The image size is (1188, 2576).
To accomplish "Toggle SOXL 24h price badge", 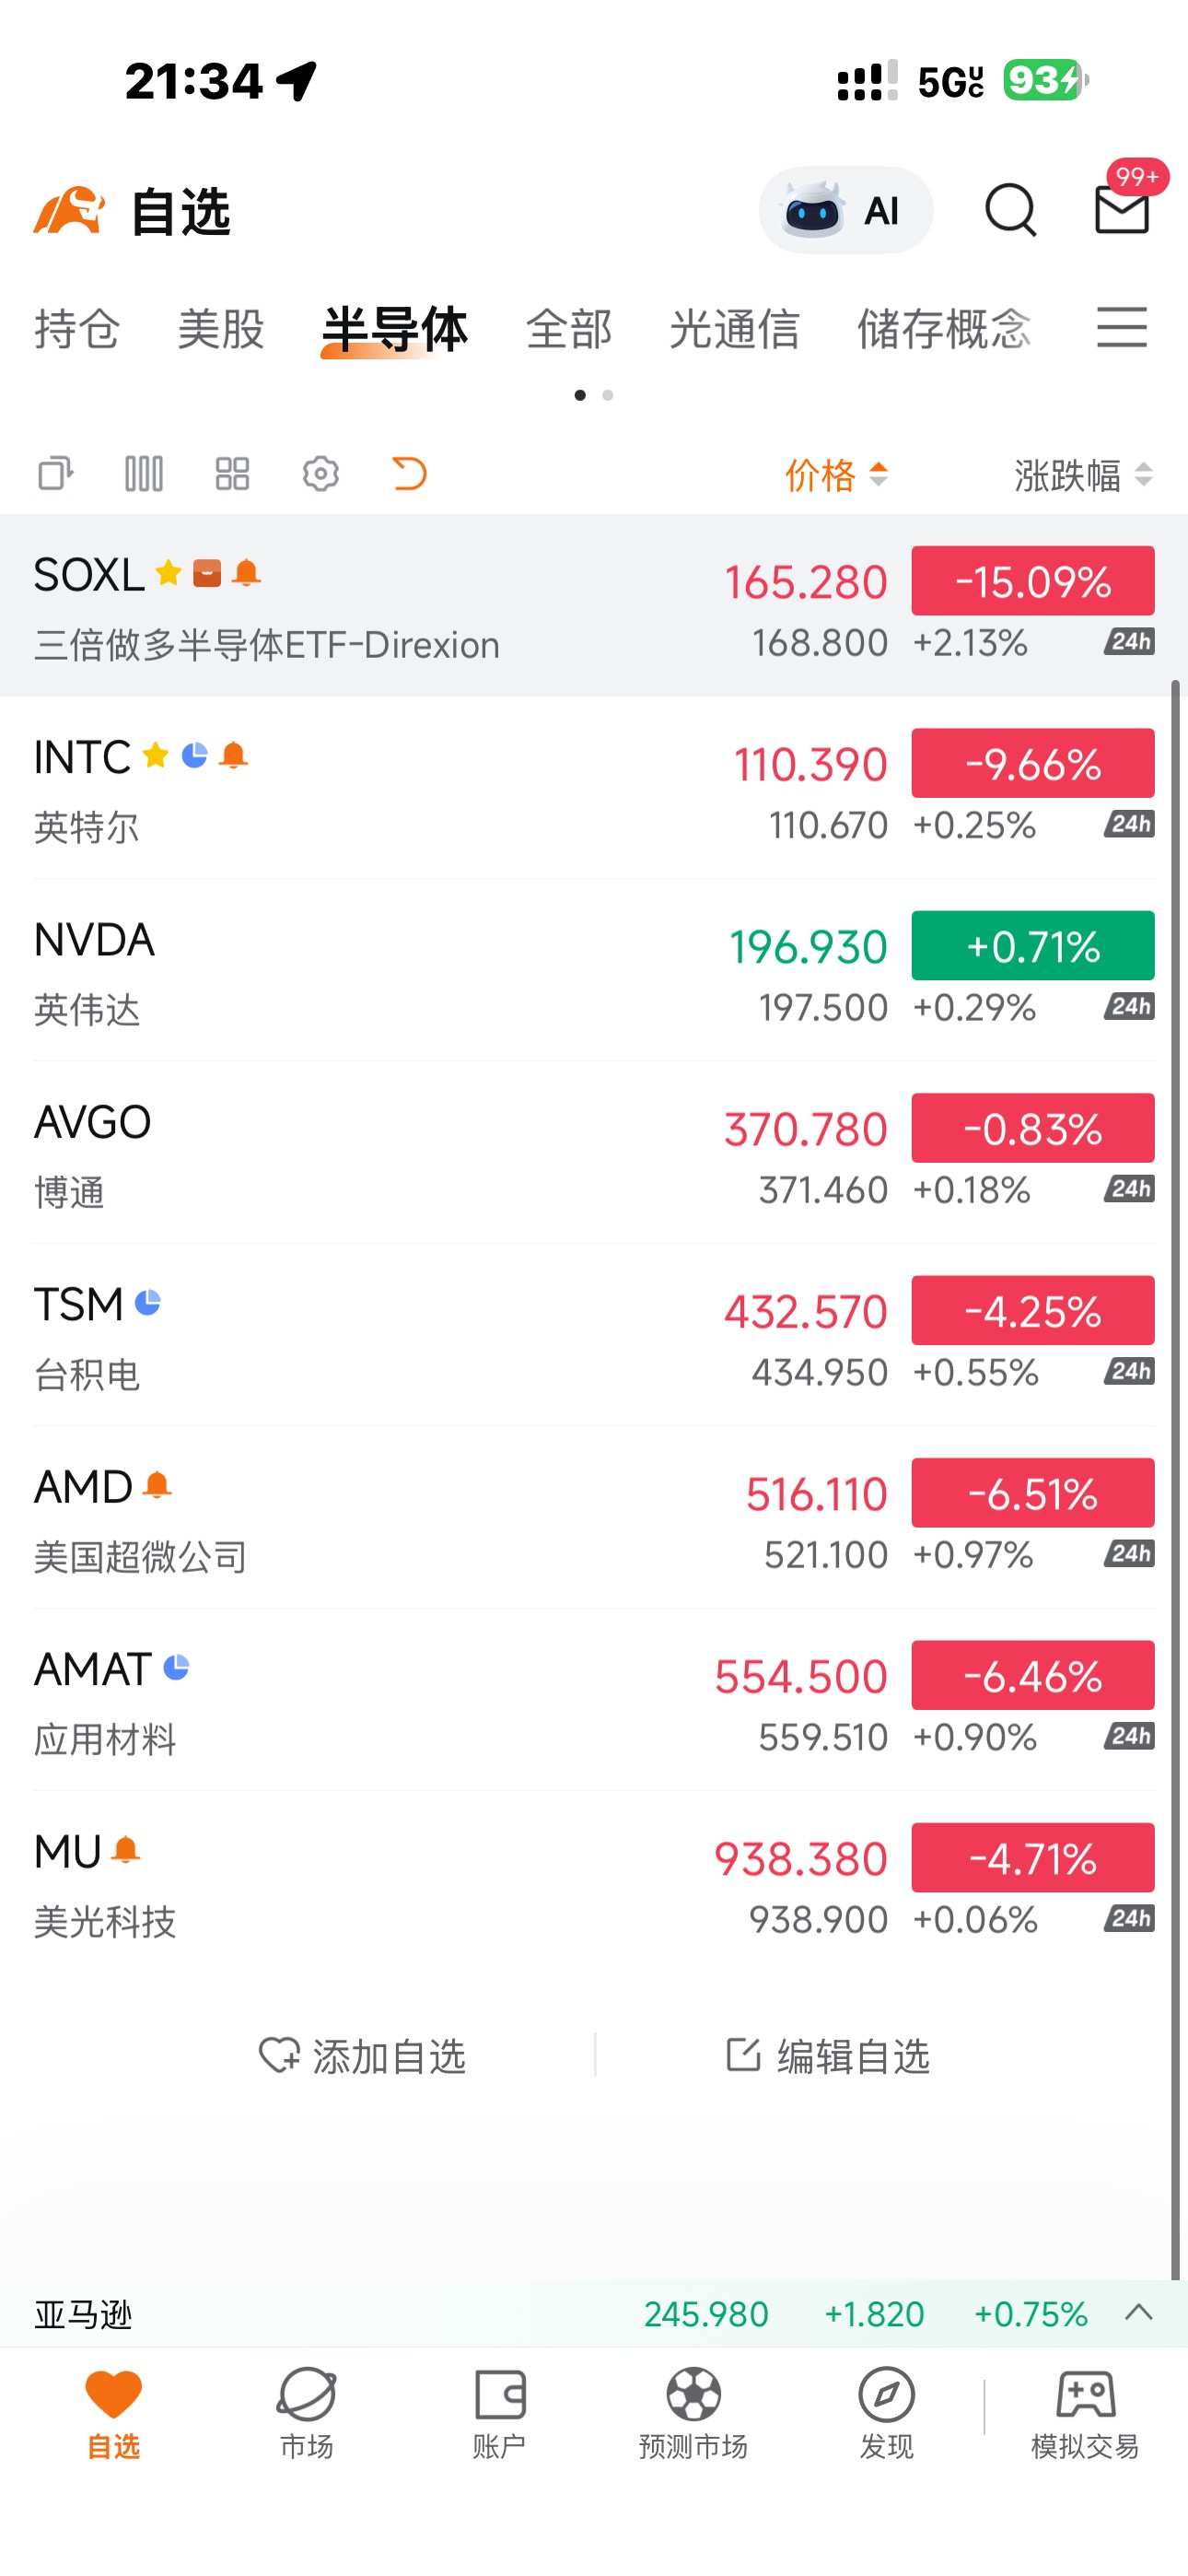I will (1130, 642).
